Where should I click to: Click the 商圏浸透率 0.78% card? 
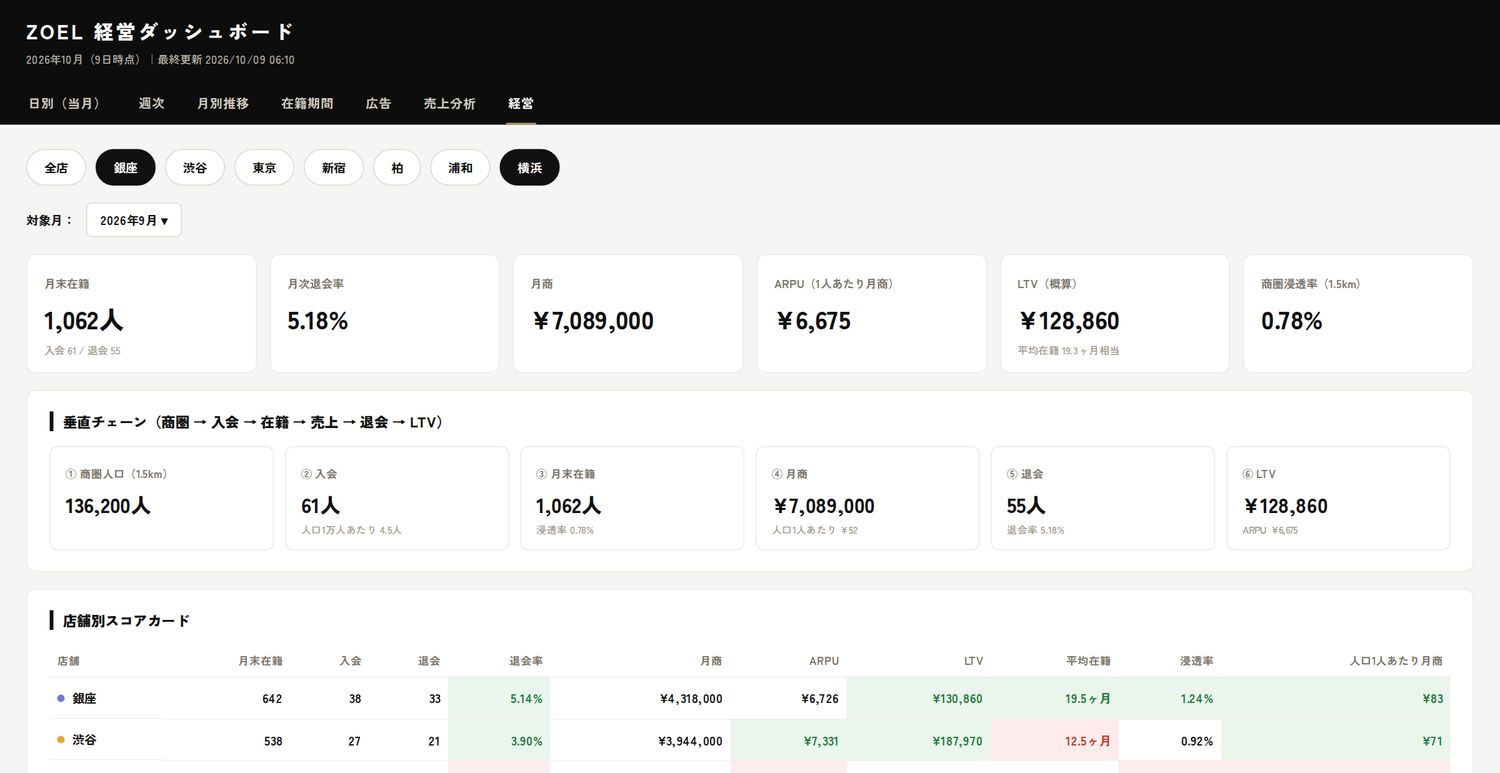pos(1358,314)
